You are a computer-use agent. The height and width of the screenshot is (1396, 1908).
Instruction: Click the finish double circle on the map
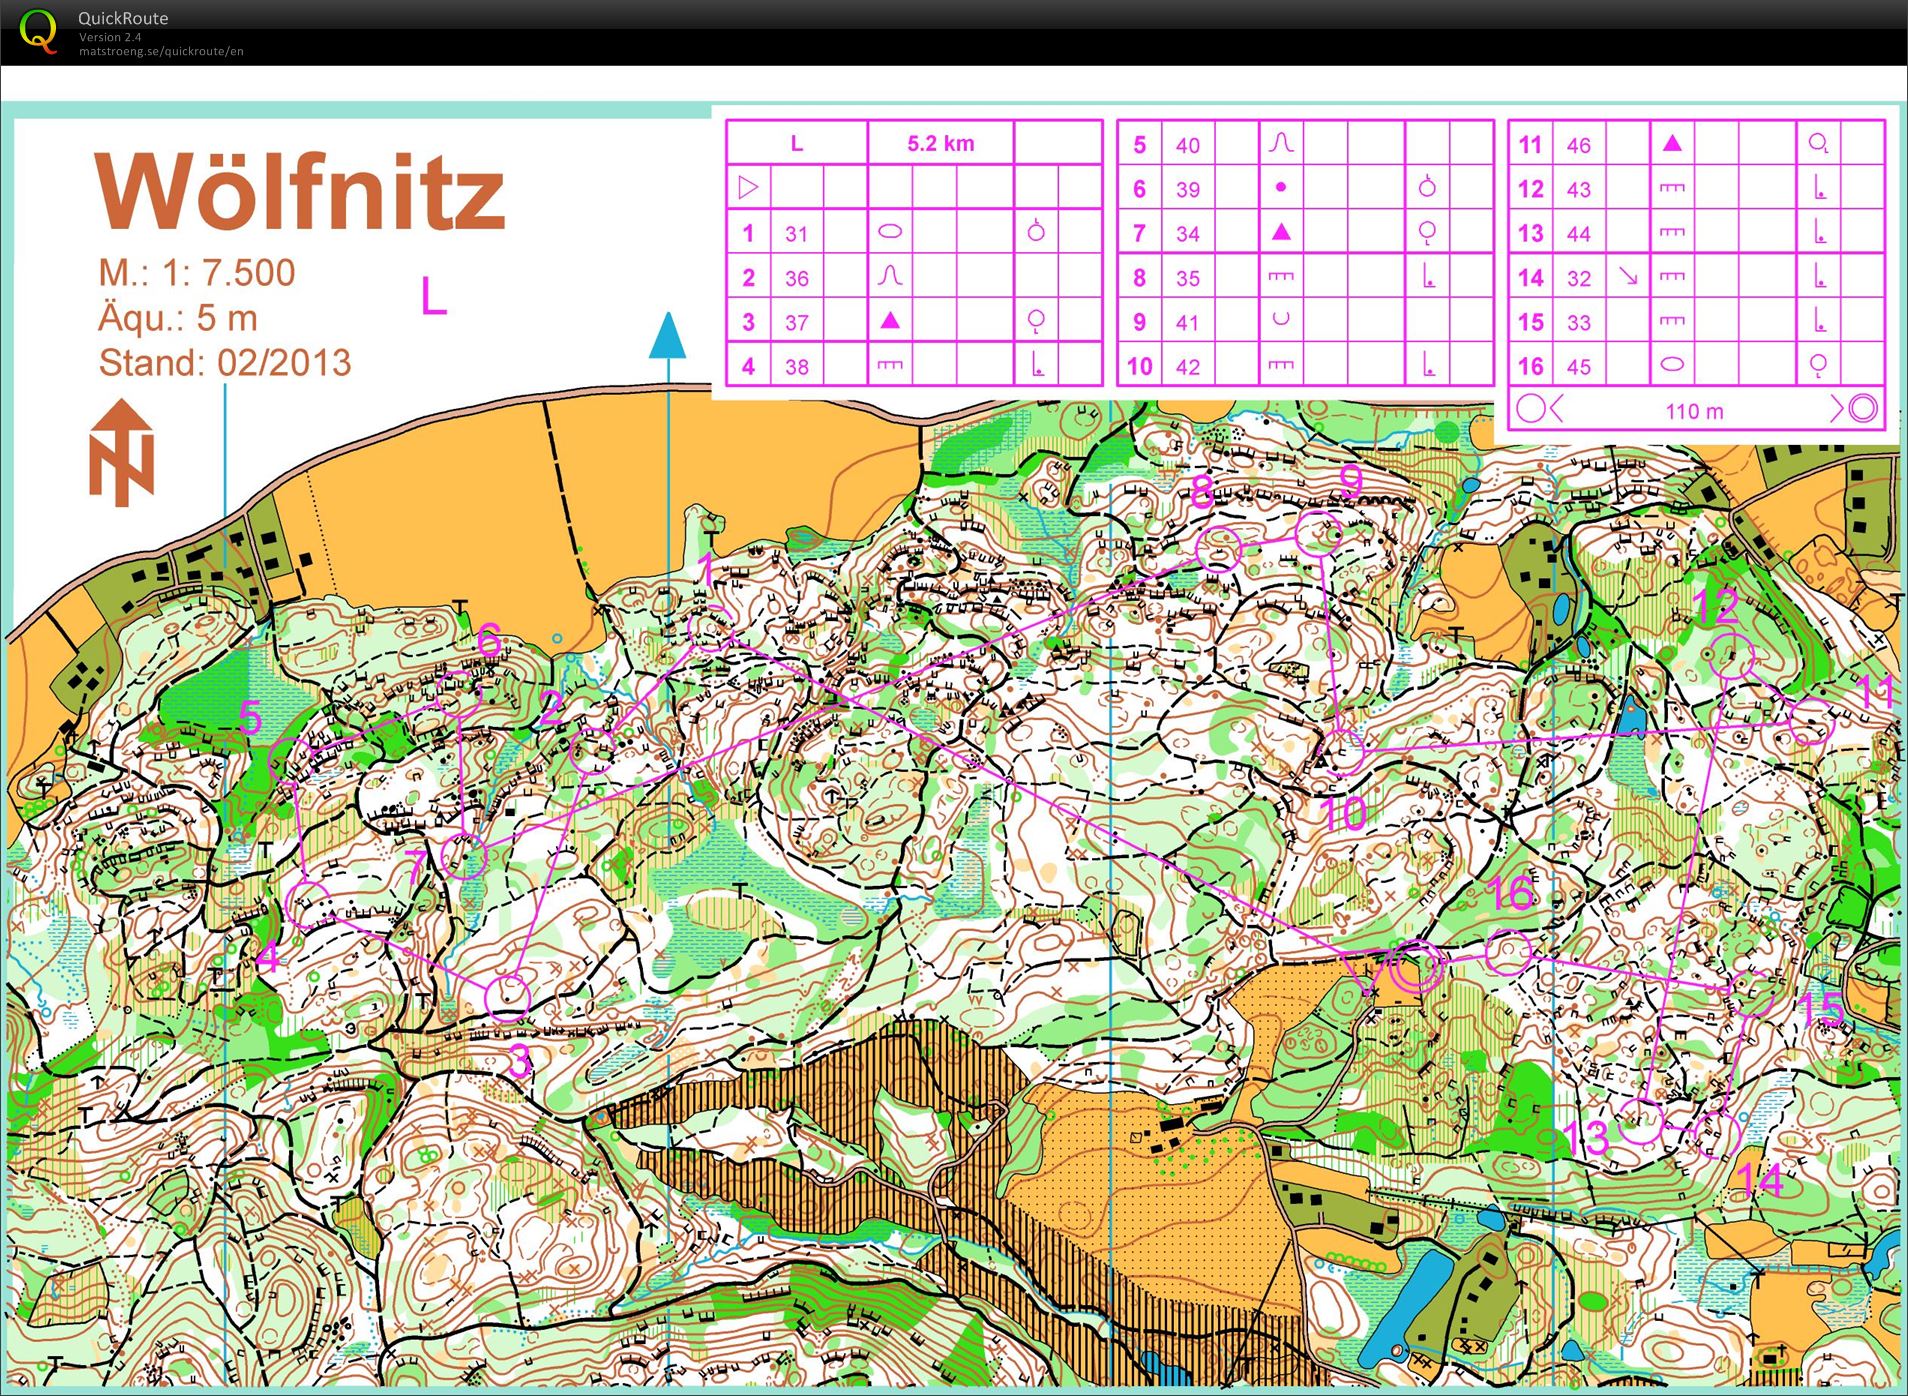[x=1416, y=968]
